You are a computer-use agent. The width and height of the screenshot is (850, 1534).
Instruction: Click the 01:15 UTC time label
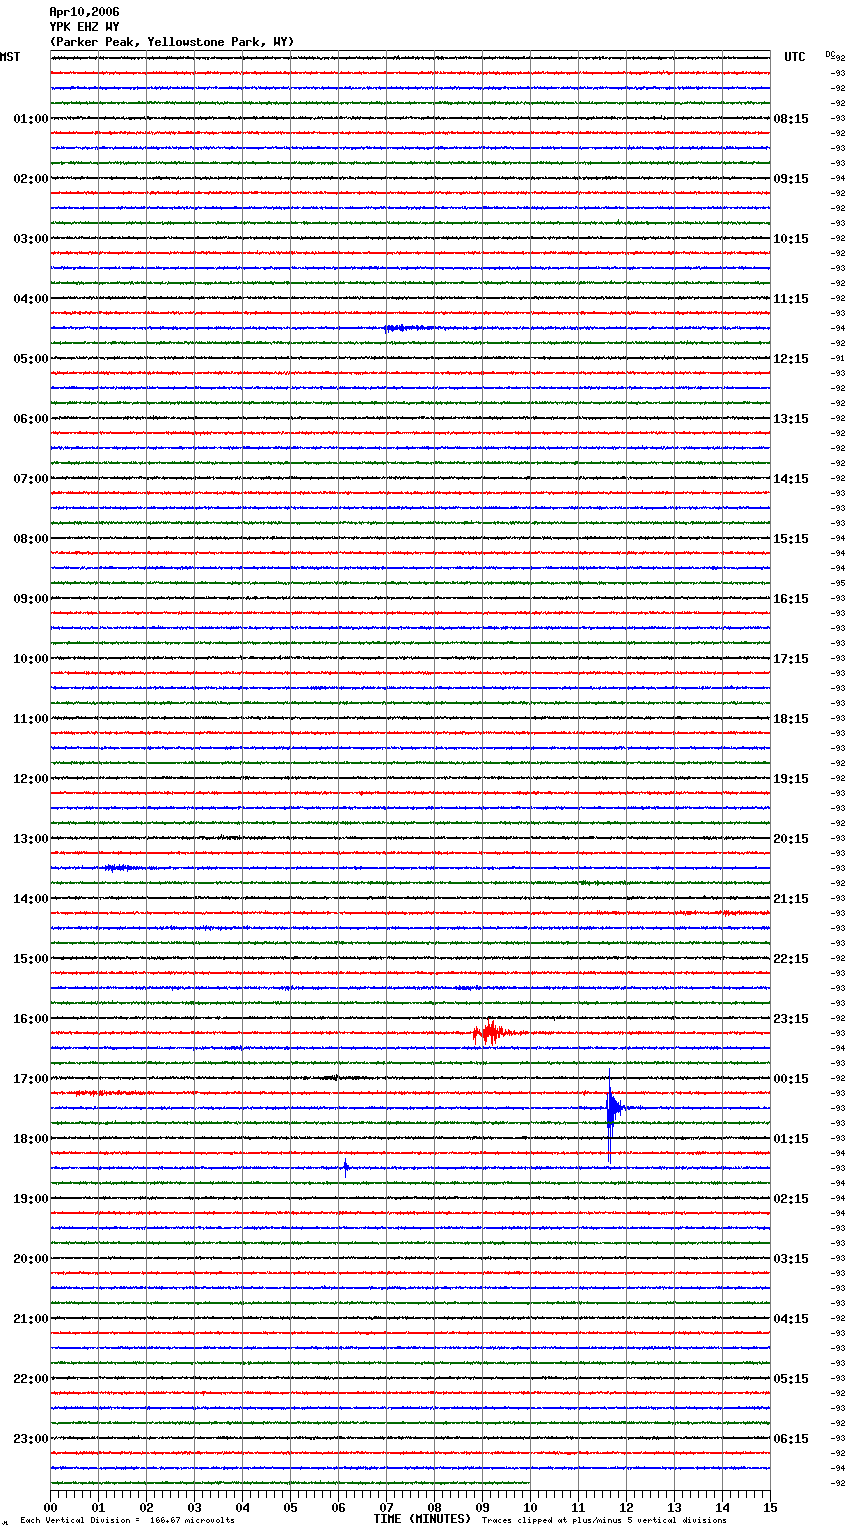(x=791, y=1139)
